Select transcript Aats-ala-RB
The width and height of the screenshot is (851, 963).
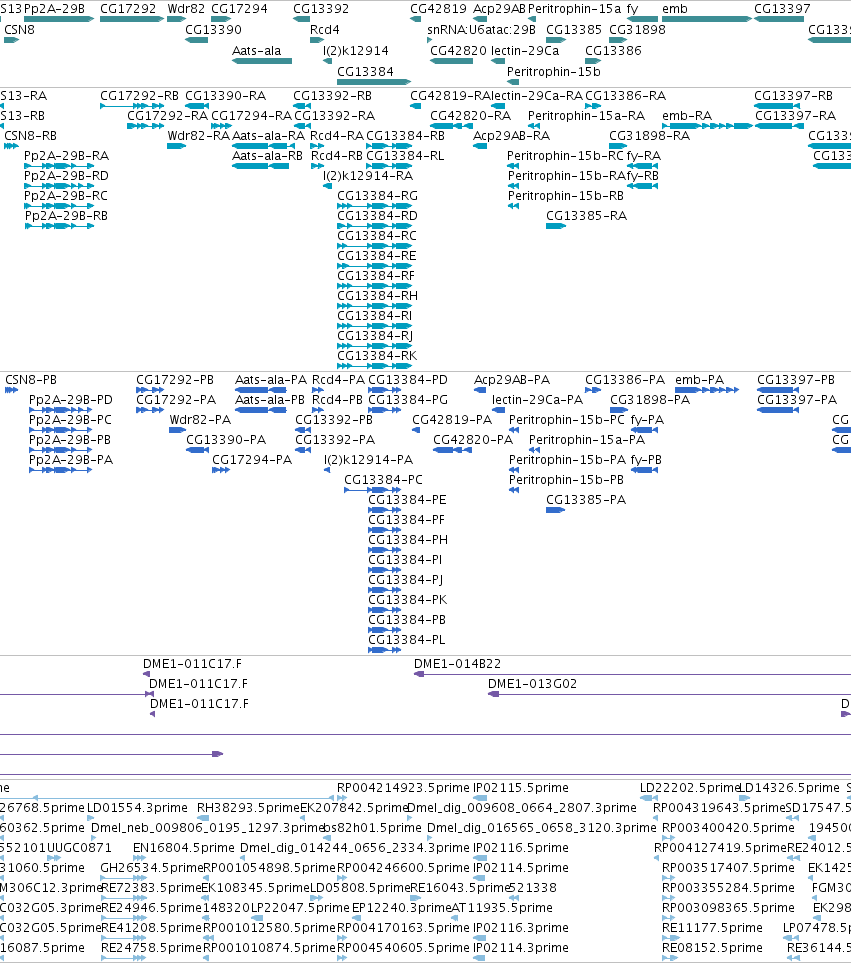[266, 156]
